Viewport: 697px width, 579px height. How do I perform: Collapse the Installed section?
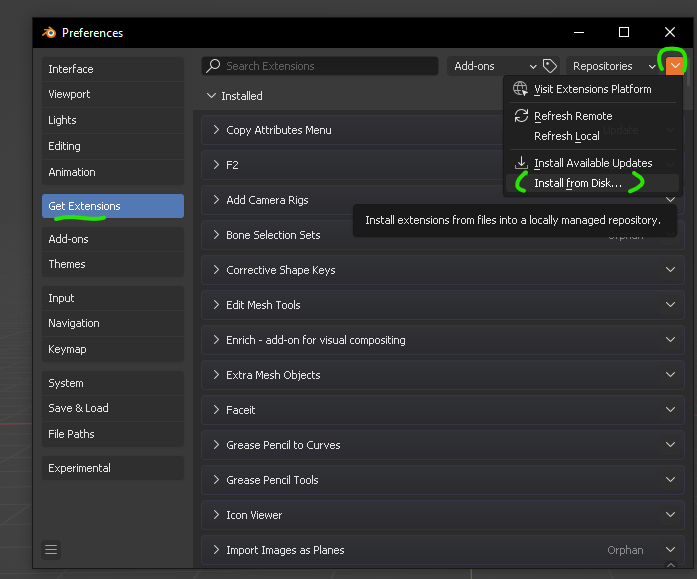(211, 96)
